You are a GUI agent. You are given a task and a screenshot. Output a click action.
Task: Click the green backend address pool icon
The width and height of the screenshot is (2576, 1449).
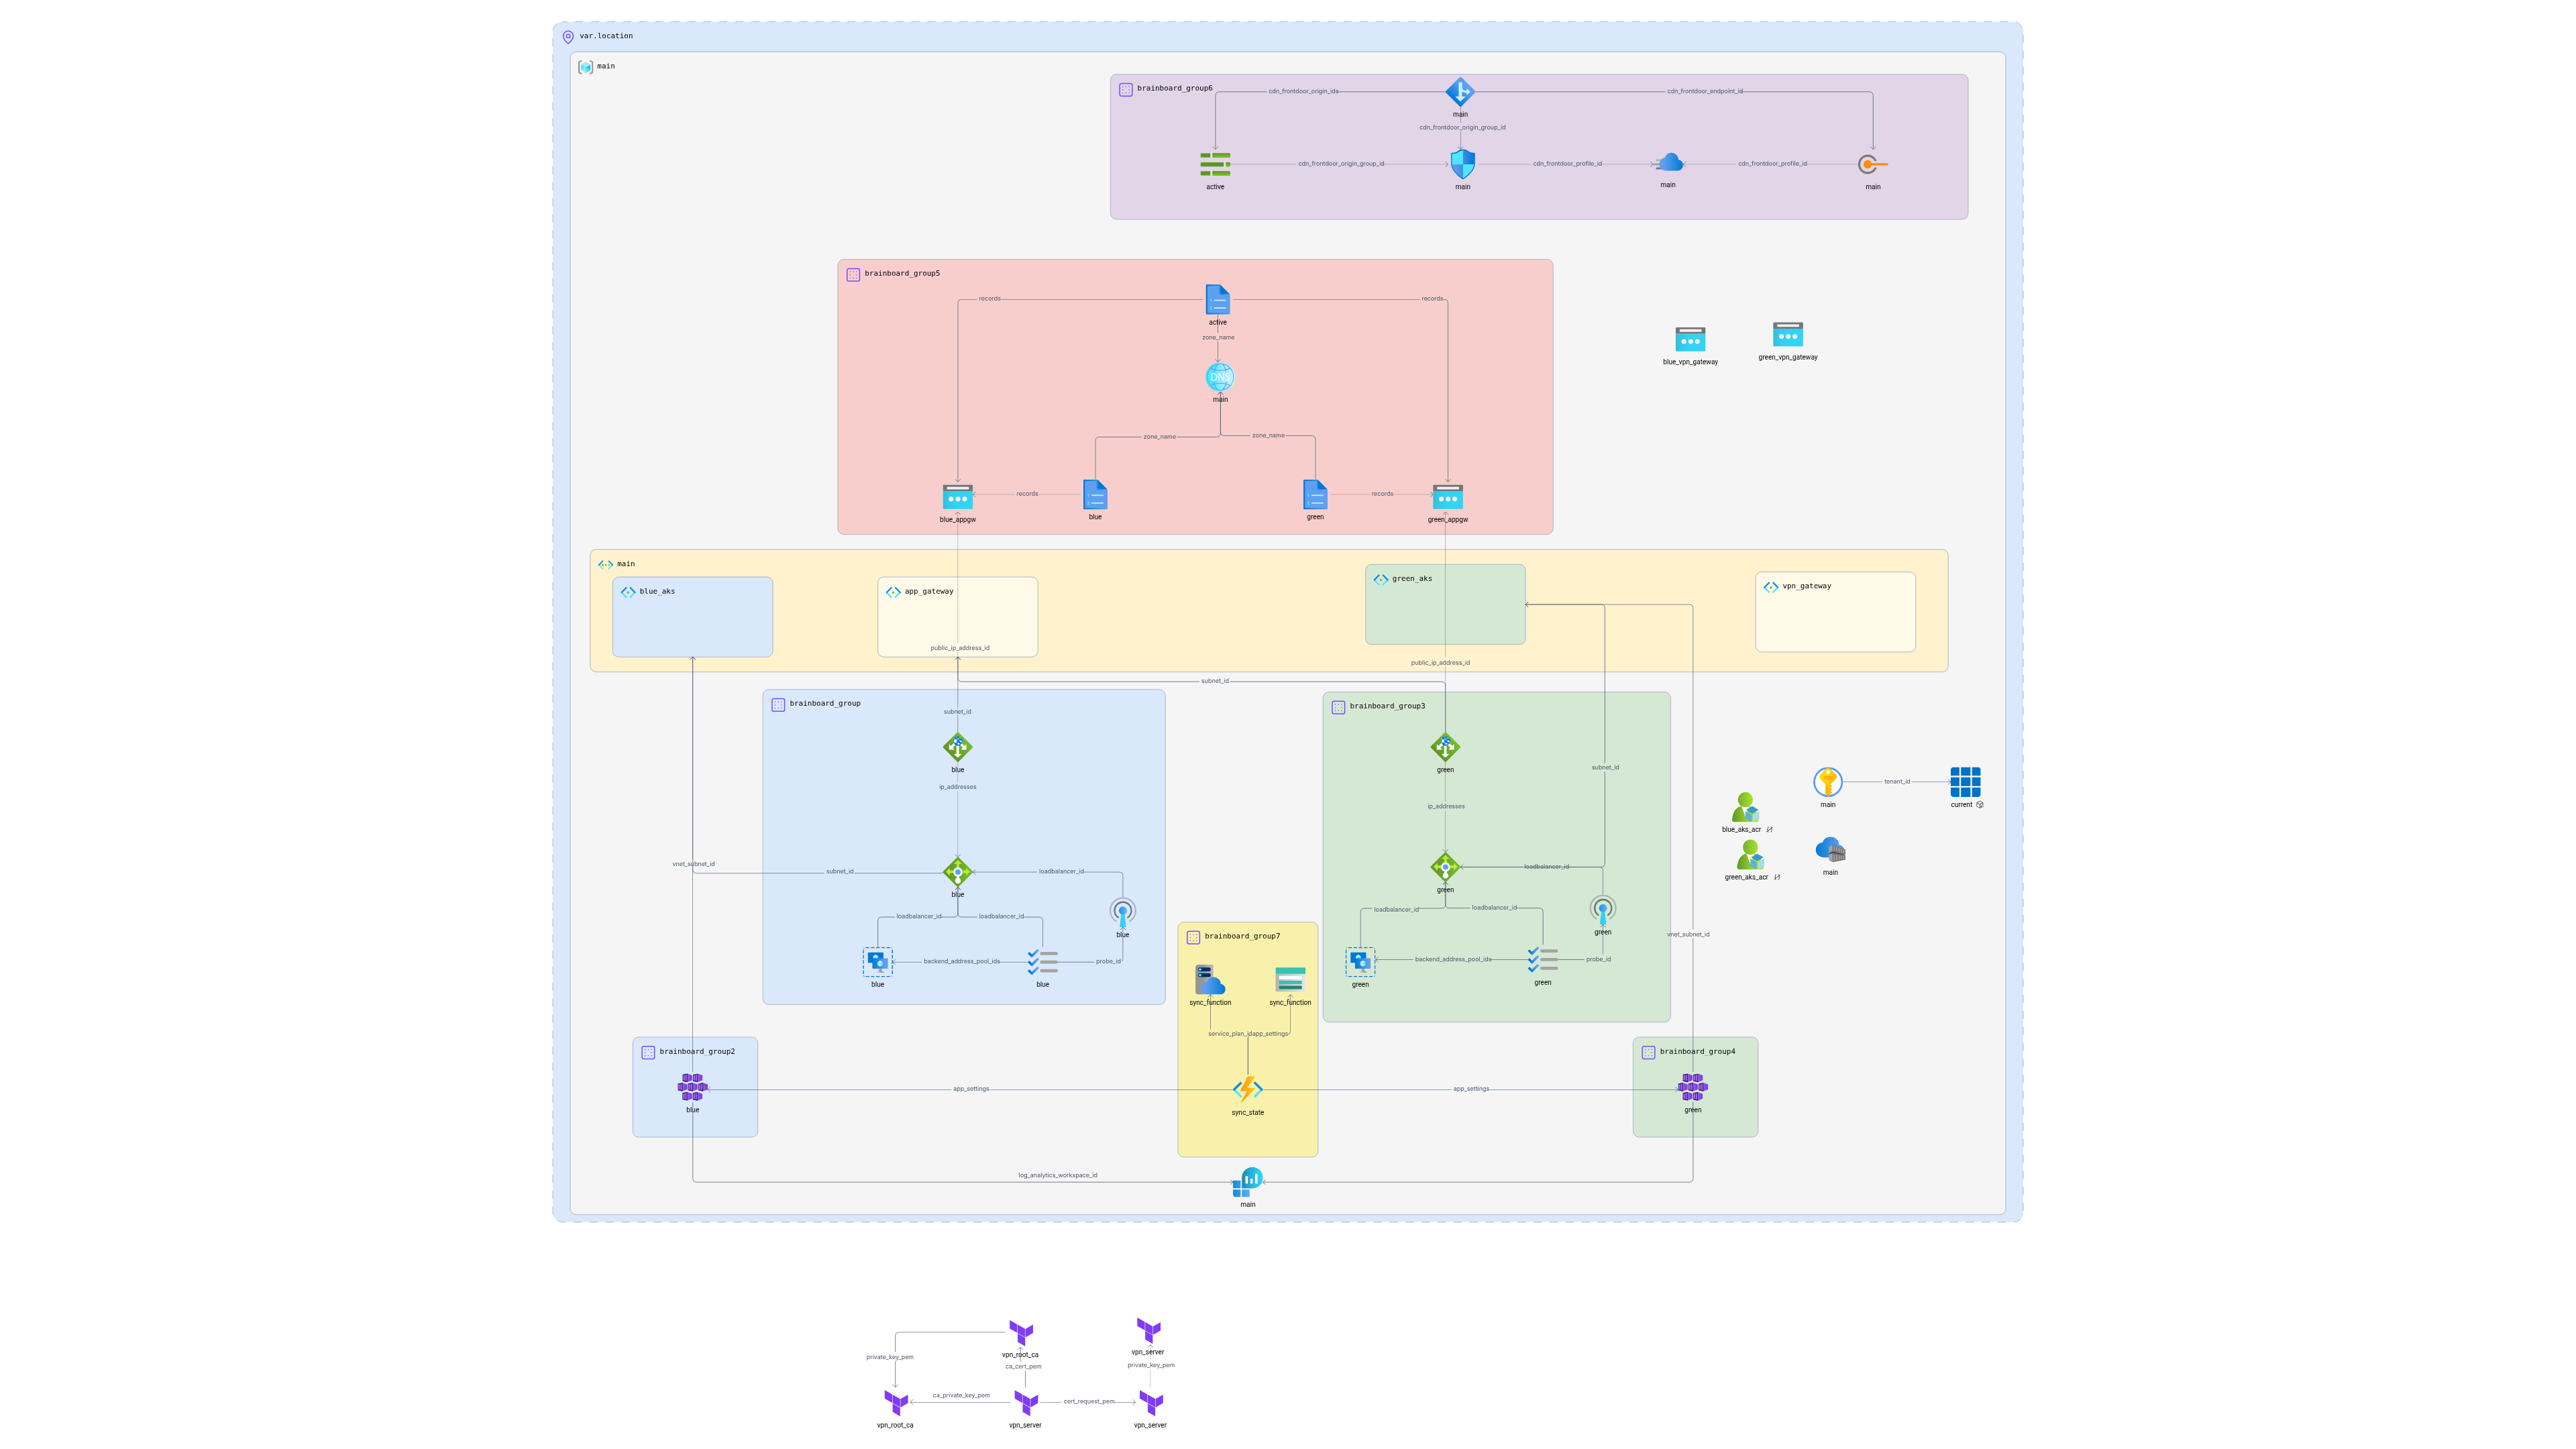tap(1360, 962)
